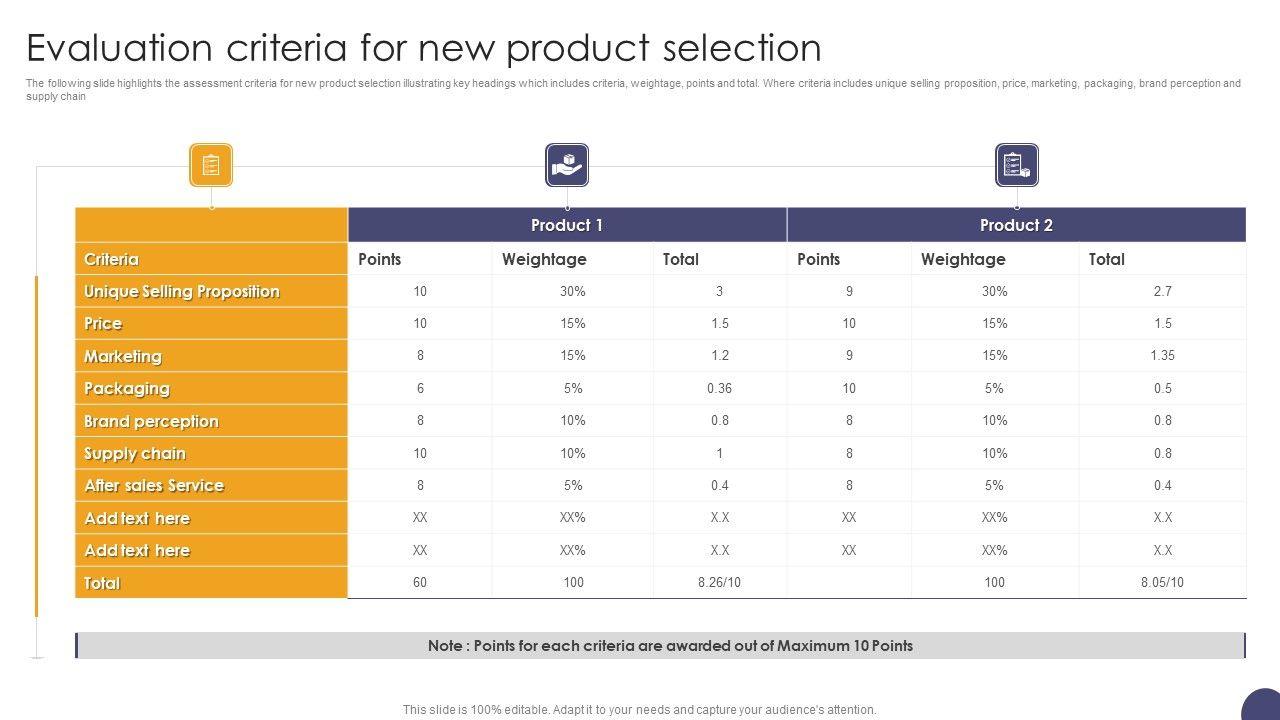Click the Marketing criteria label
This screenshot has width=1280, height=720.
pos(123,356)
